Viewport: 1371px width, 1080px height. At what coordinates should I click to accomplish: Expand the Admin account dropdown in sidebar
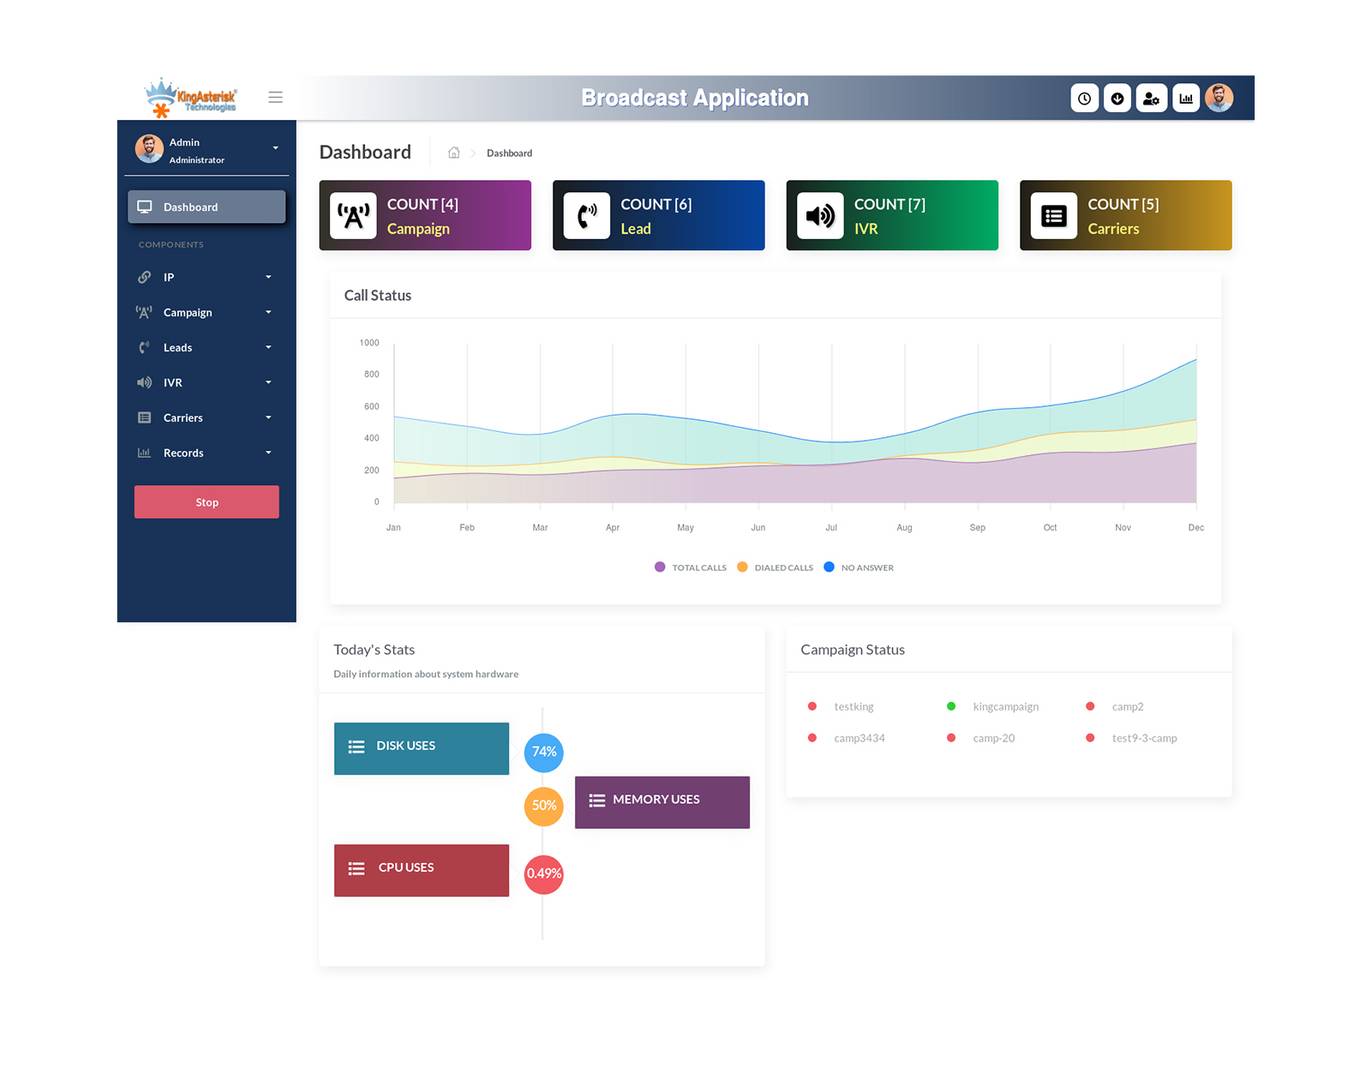(275, 148)
